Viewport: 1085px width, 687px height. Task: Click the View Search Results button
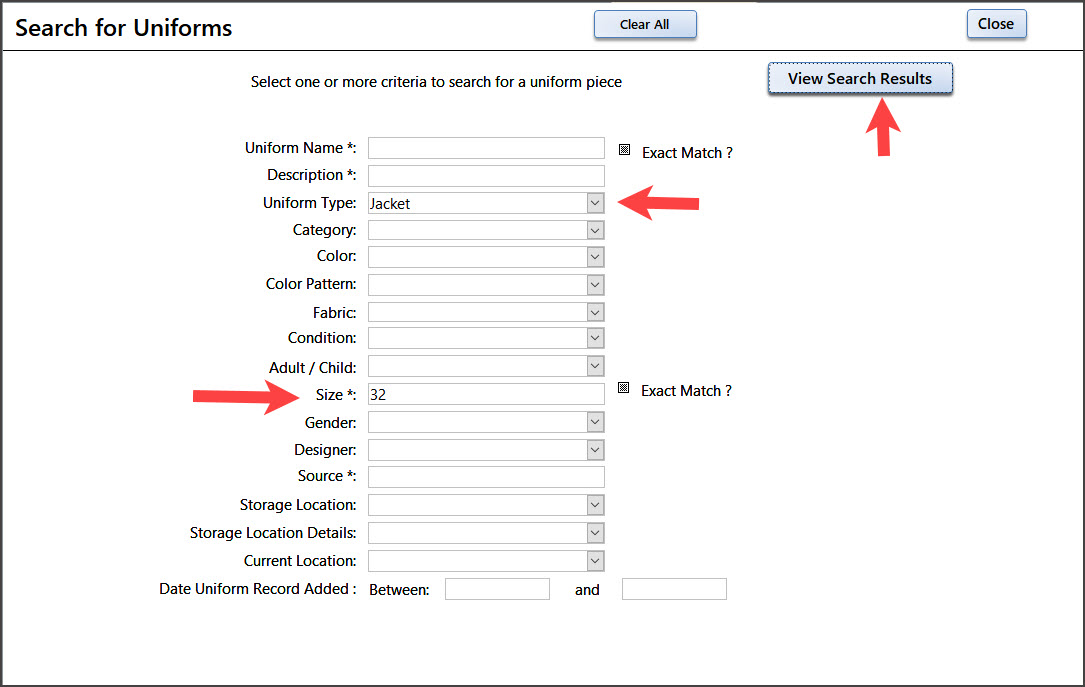[860, 79]
